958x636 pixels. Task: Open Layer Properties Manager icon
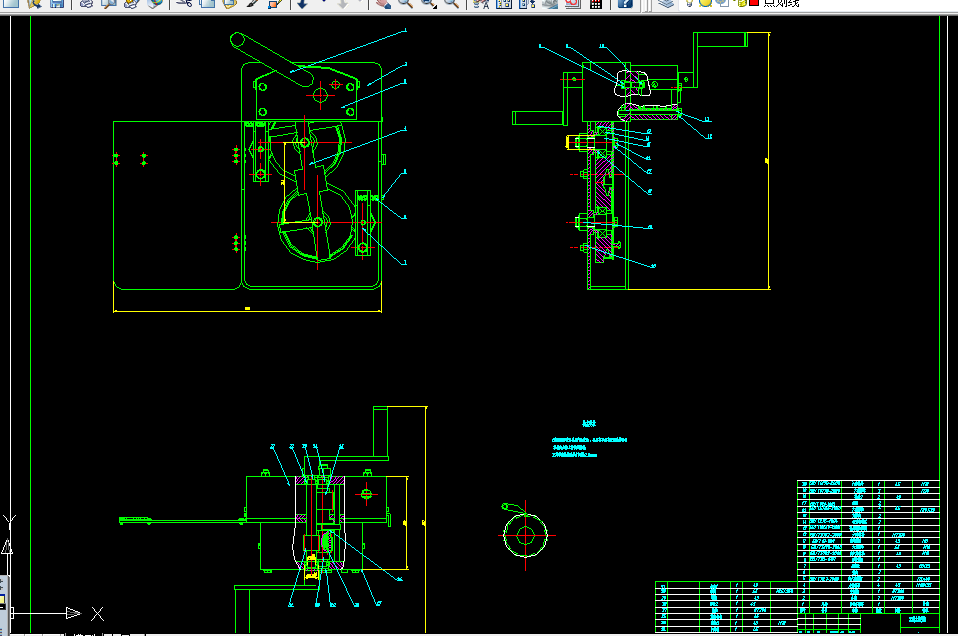(665, 3)
